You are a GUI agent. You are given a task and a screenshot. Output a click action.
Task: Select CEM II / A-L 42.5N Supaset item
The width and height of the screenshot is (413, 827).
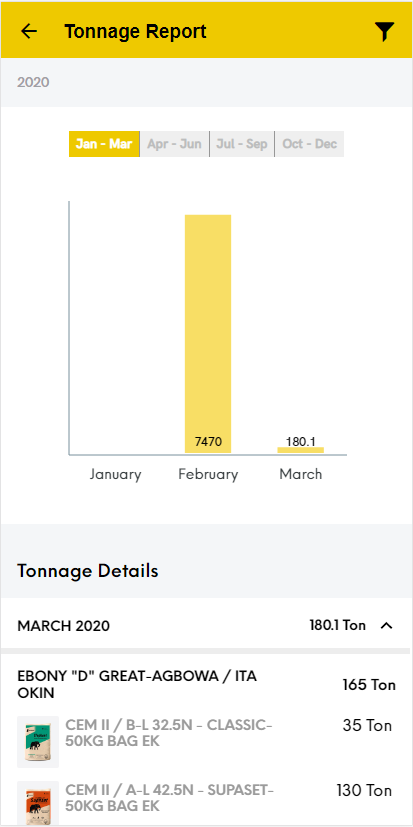coord(206,802)
